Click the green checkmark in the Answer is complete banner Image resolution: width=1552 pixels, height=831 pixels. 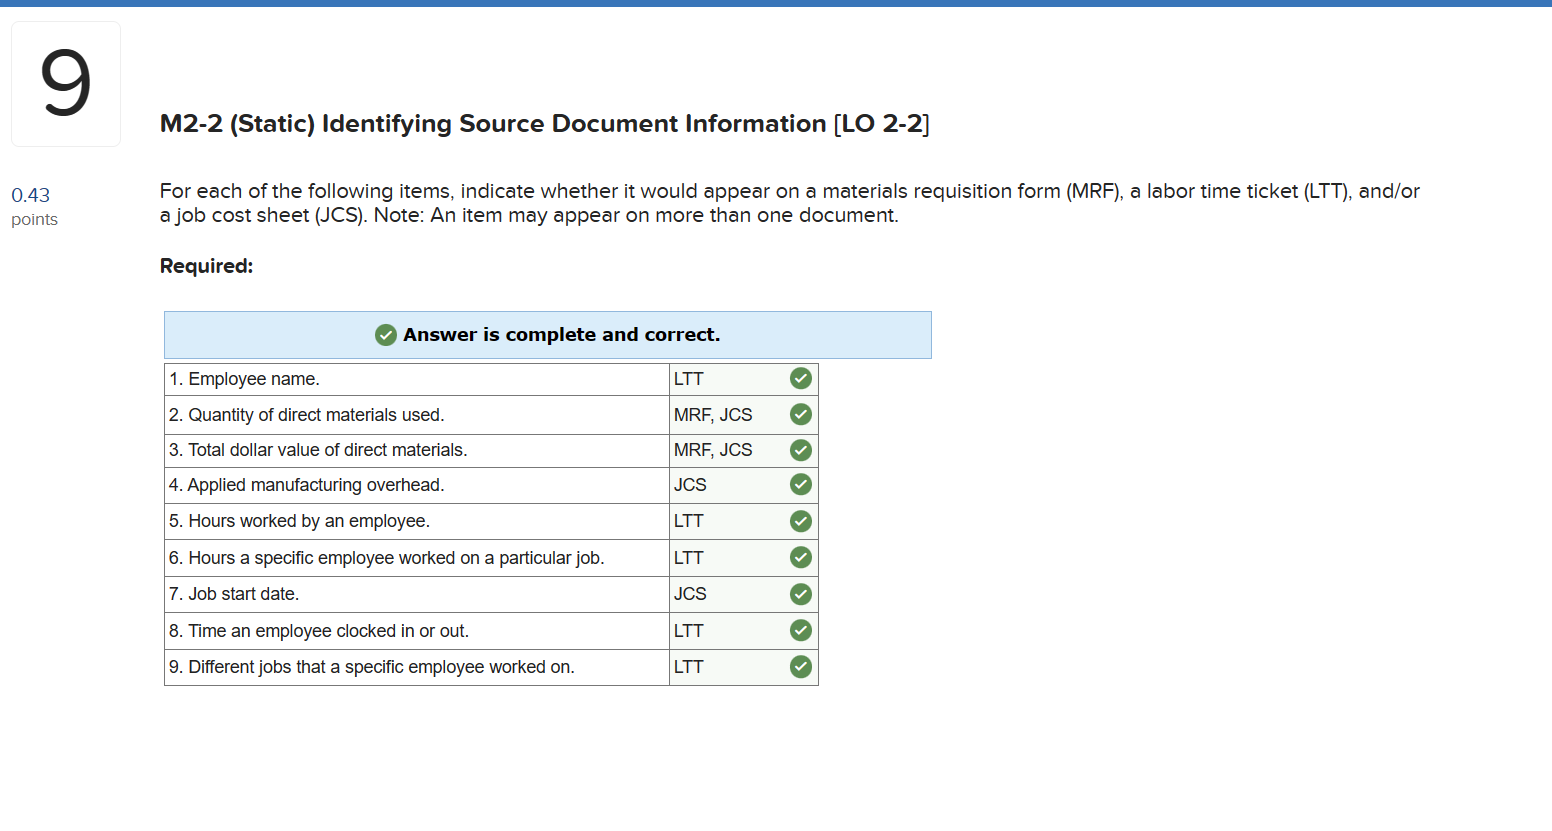click(386, 335)
